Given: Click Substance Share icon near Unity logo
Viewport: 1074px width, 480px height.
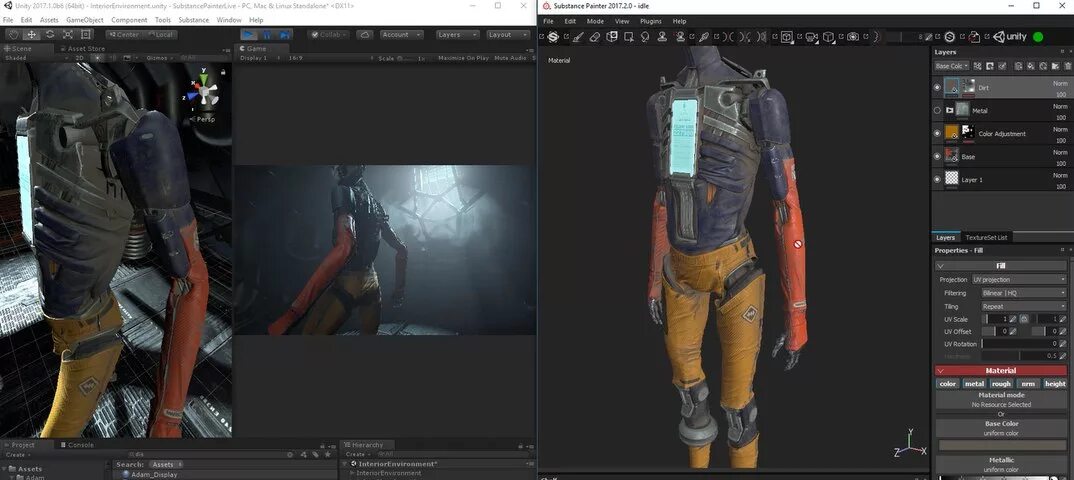Looking at the screenshot, I should (950, 37).
